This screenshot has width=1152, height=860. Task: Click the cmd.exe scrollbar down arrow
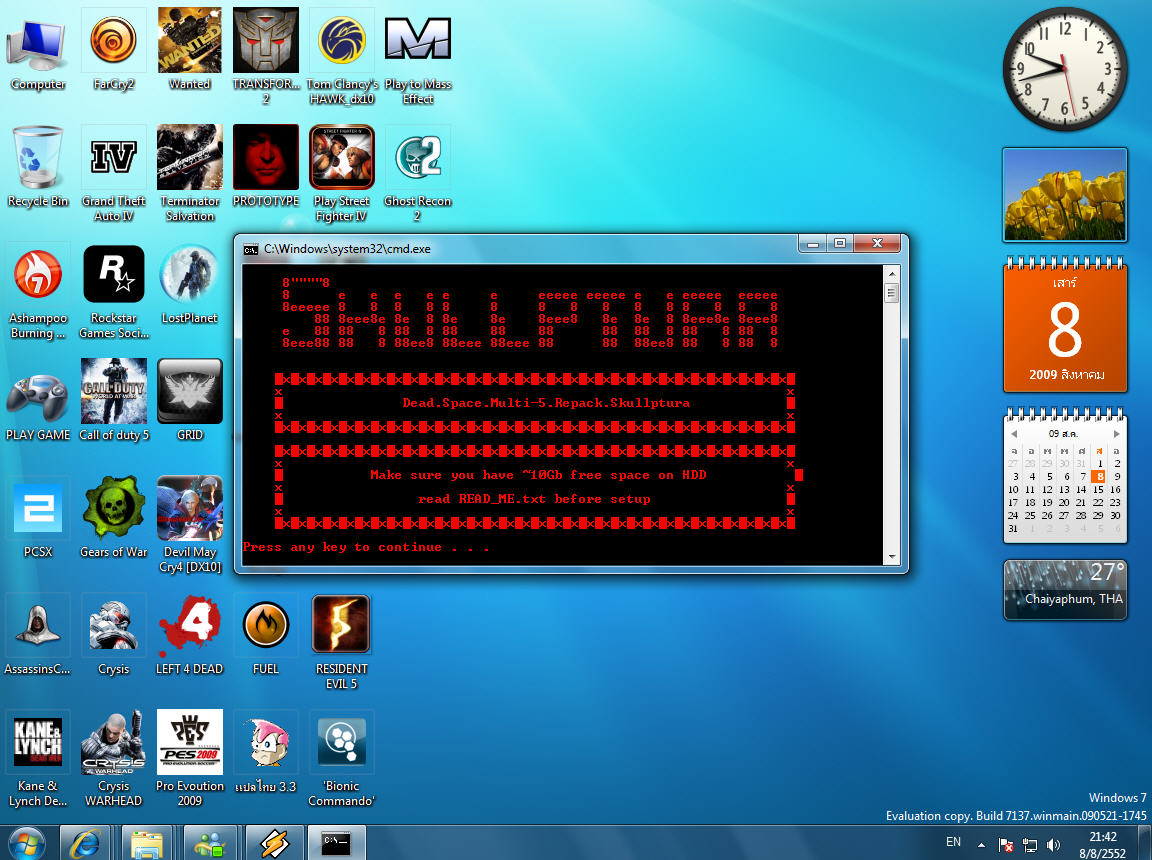(x=892, y=557)
